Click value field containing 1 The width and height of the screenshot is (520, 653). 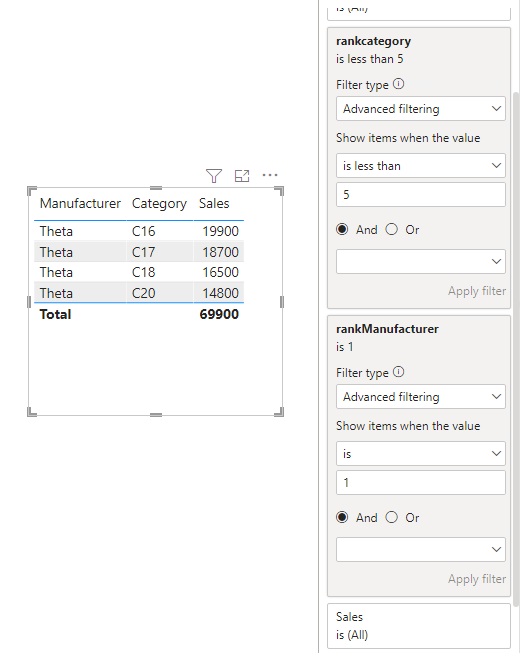(421, 482)
